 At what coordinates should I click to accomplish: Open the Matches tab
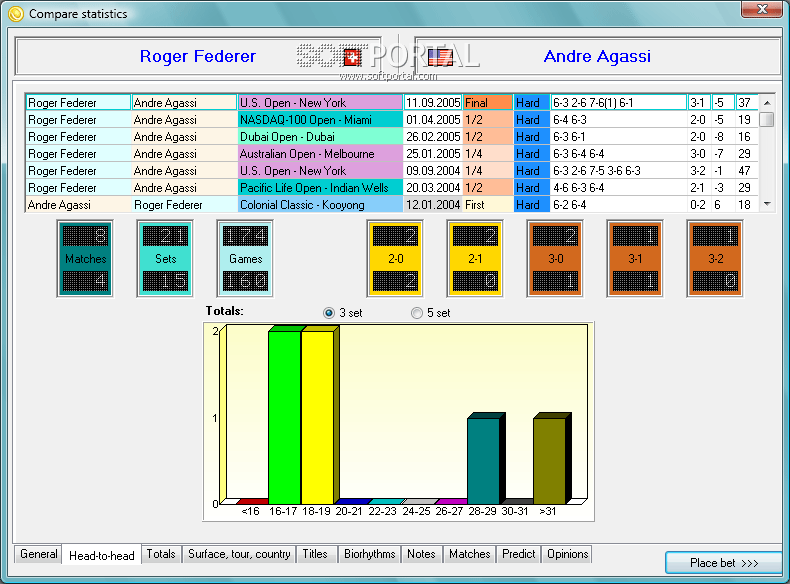(x=470, y=554)
